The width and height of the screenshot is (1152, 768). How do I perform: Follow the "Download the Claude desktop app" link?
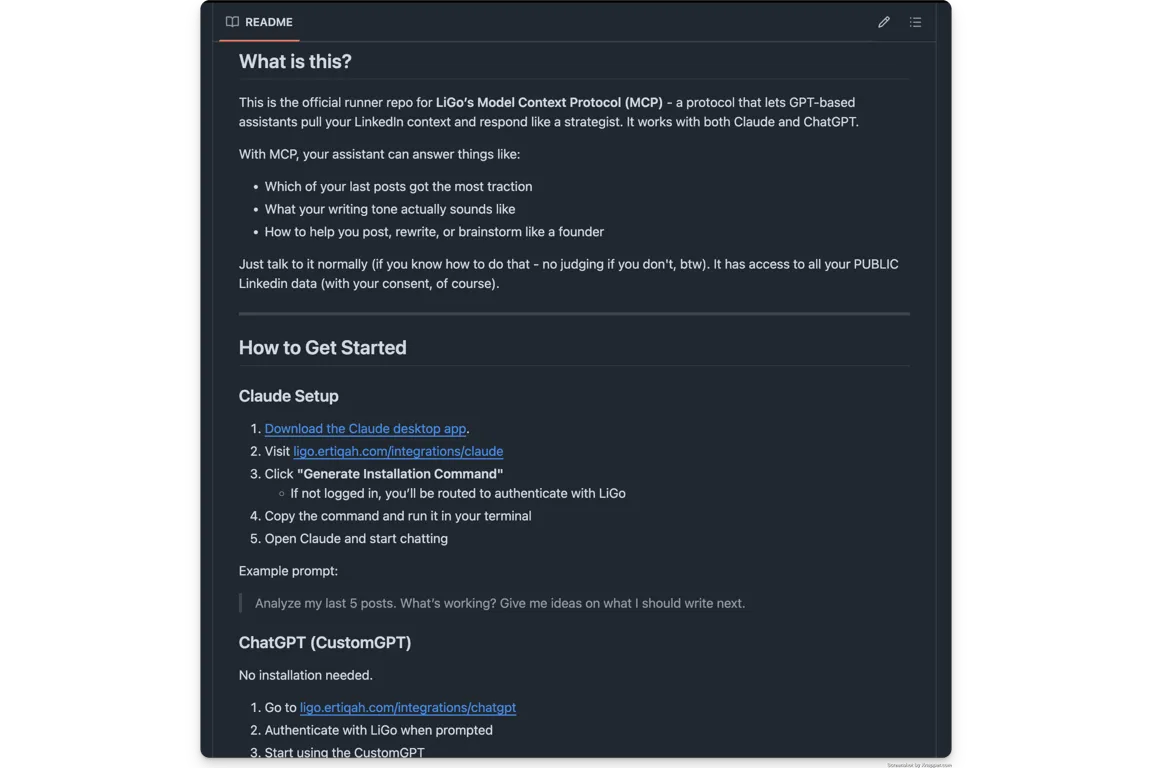(366, 428)
